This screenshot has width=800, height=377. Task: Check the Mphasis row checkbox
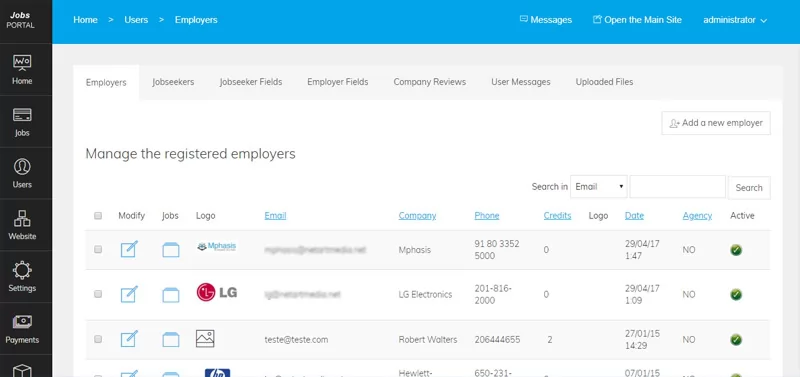tap(98, 249)
